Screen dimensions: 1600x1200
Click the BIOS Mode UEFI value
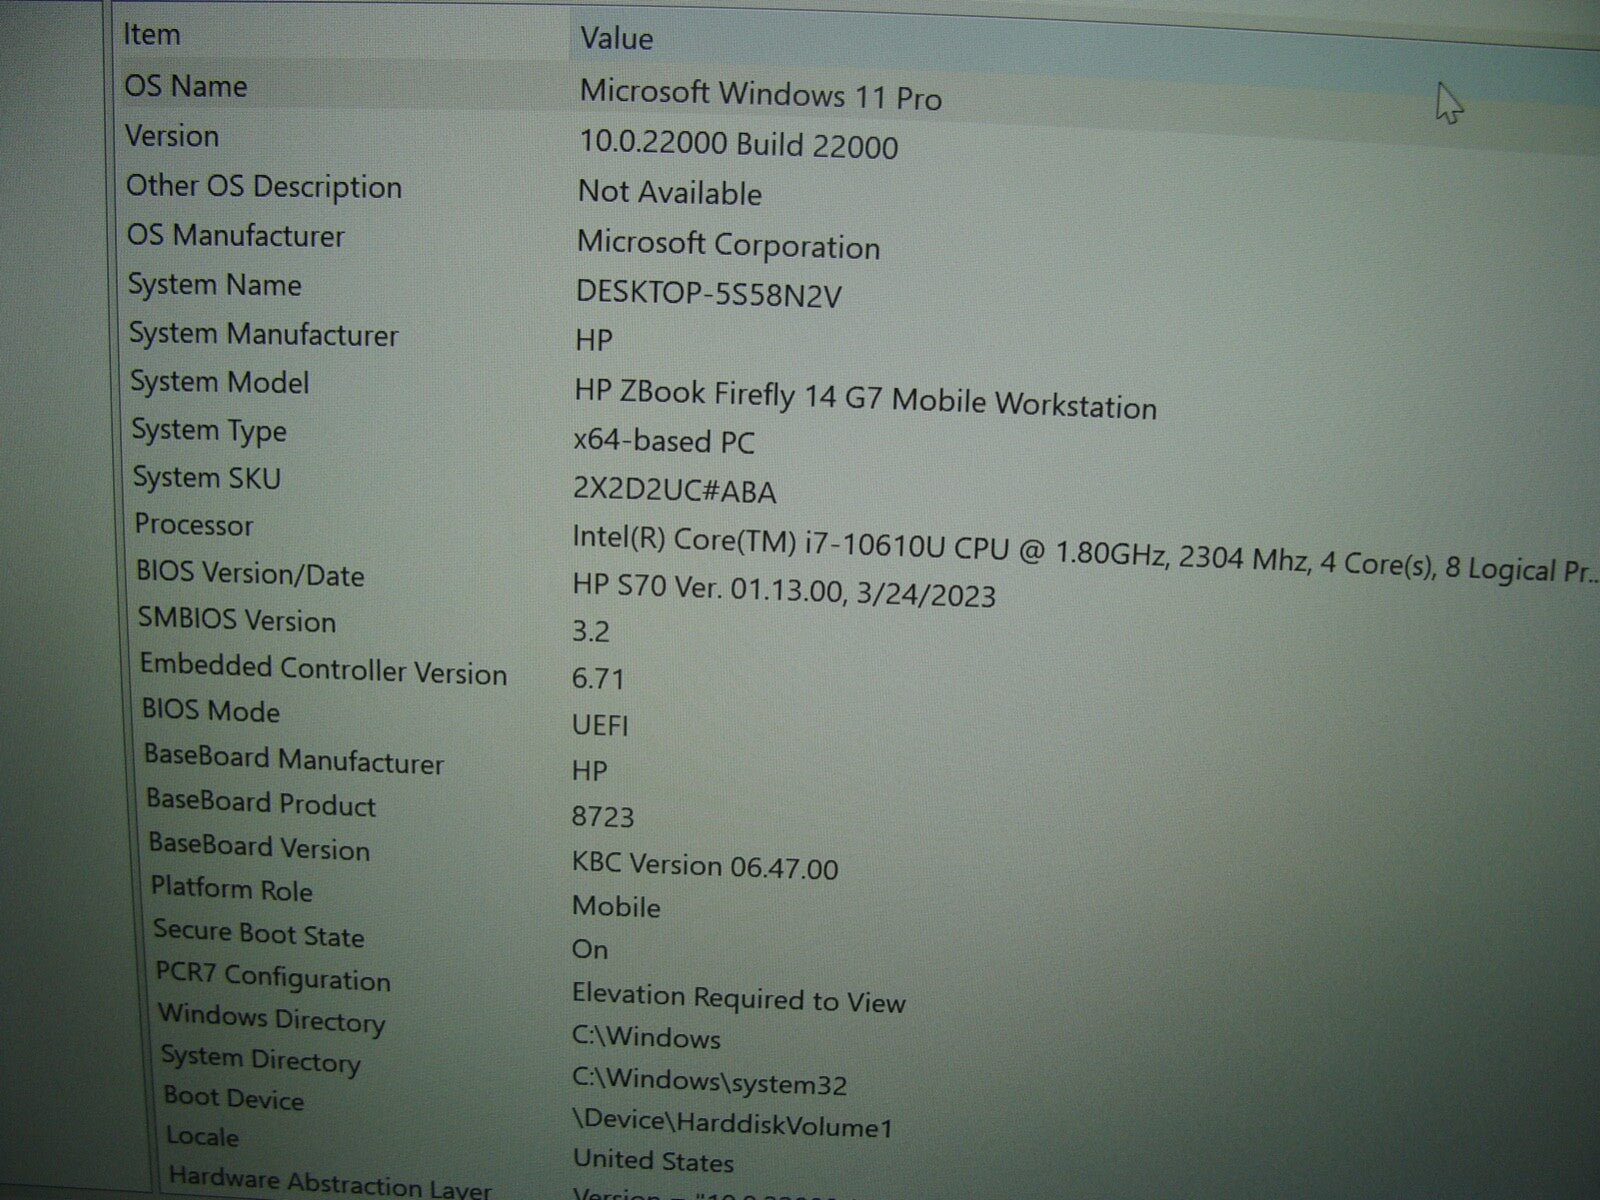[600, 725]
